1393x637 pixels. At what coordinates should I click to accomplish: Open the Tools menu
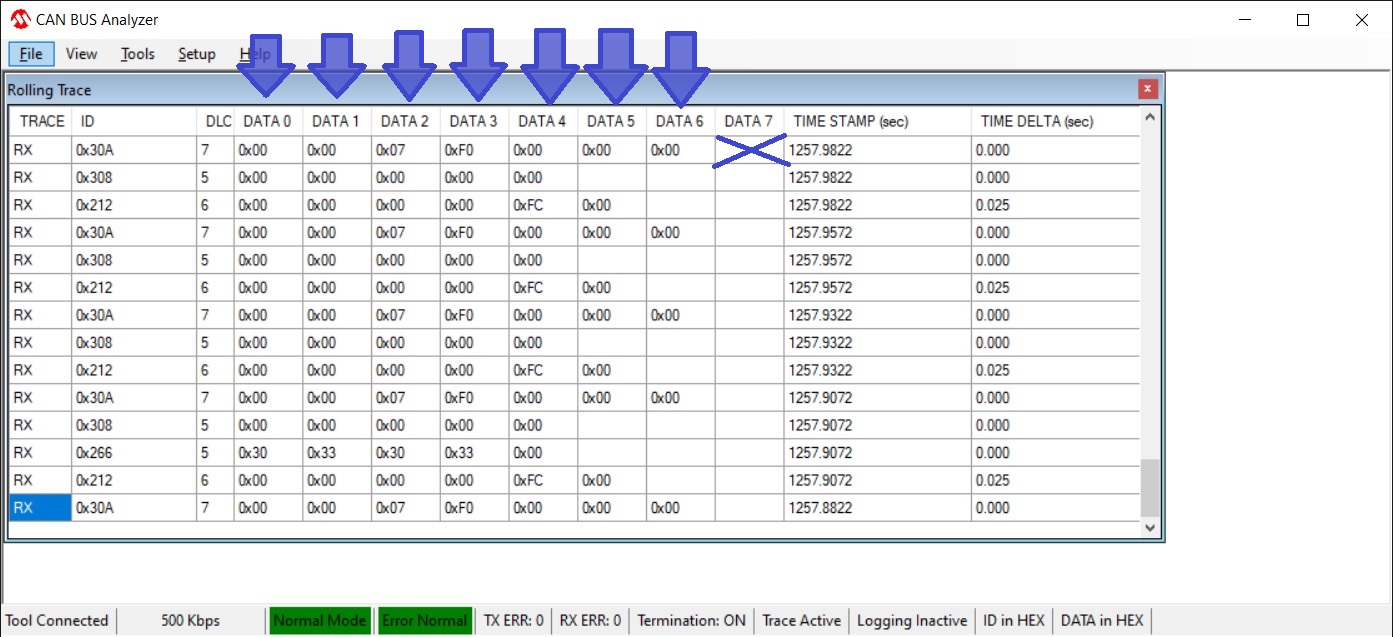coord(138,54)
